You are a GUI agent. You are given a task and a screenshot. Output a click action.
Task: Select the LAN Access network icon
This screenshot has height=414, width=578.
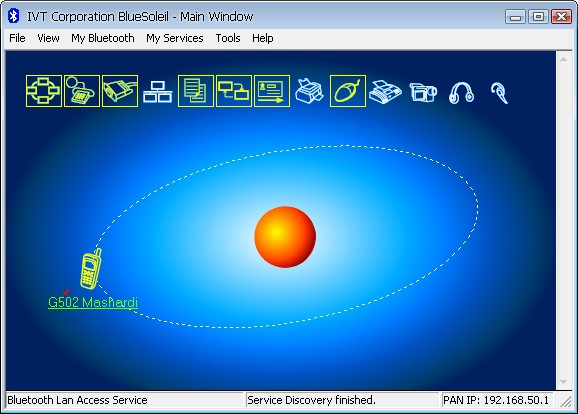click(157, 91)
